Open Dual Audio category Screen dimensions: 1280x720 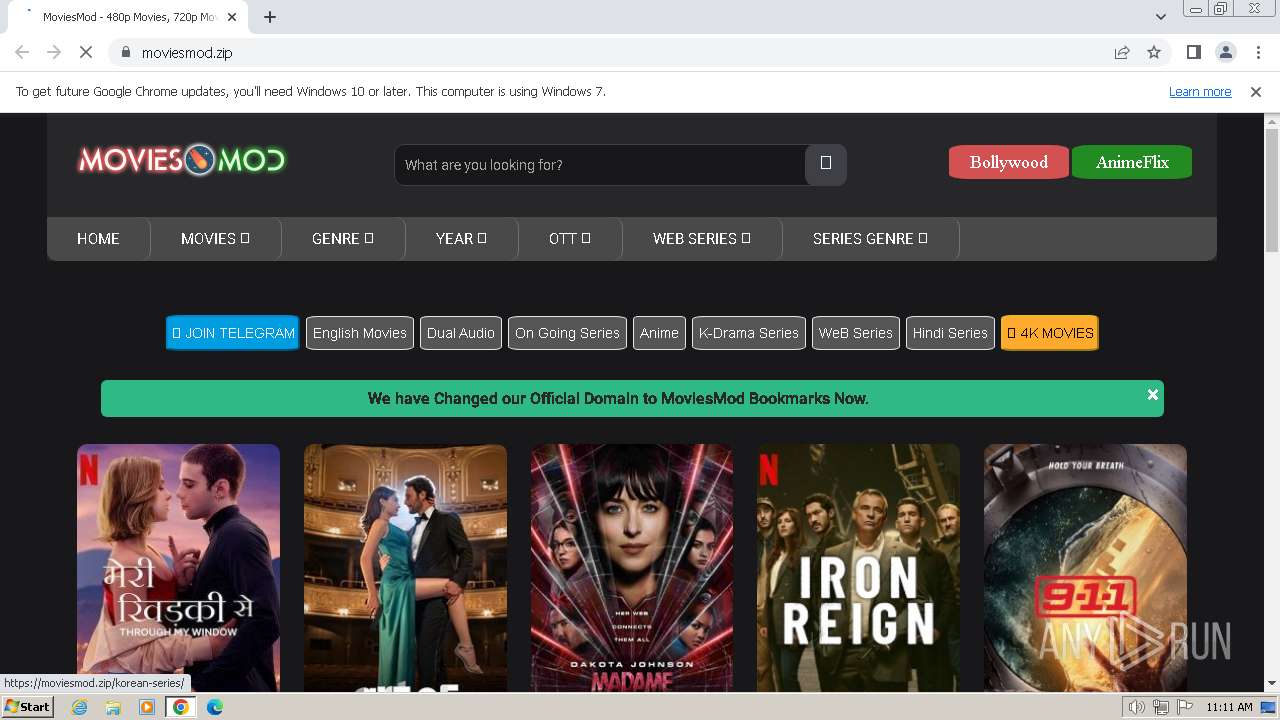(x=461, y=333)
